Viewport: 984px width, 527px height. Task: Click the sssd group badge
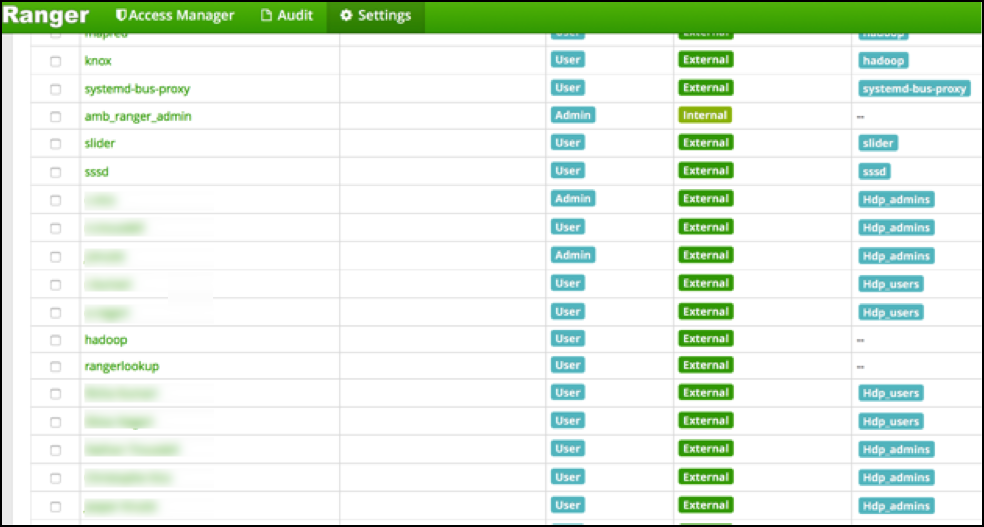point(875,172)
